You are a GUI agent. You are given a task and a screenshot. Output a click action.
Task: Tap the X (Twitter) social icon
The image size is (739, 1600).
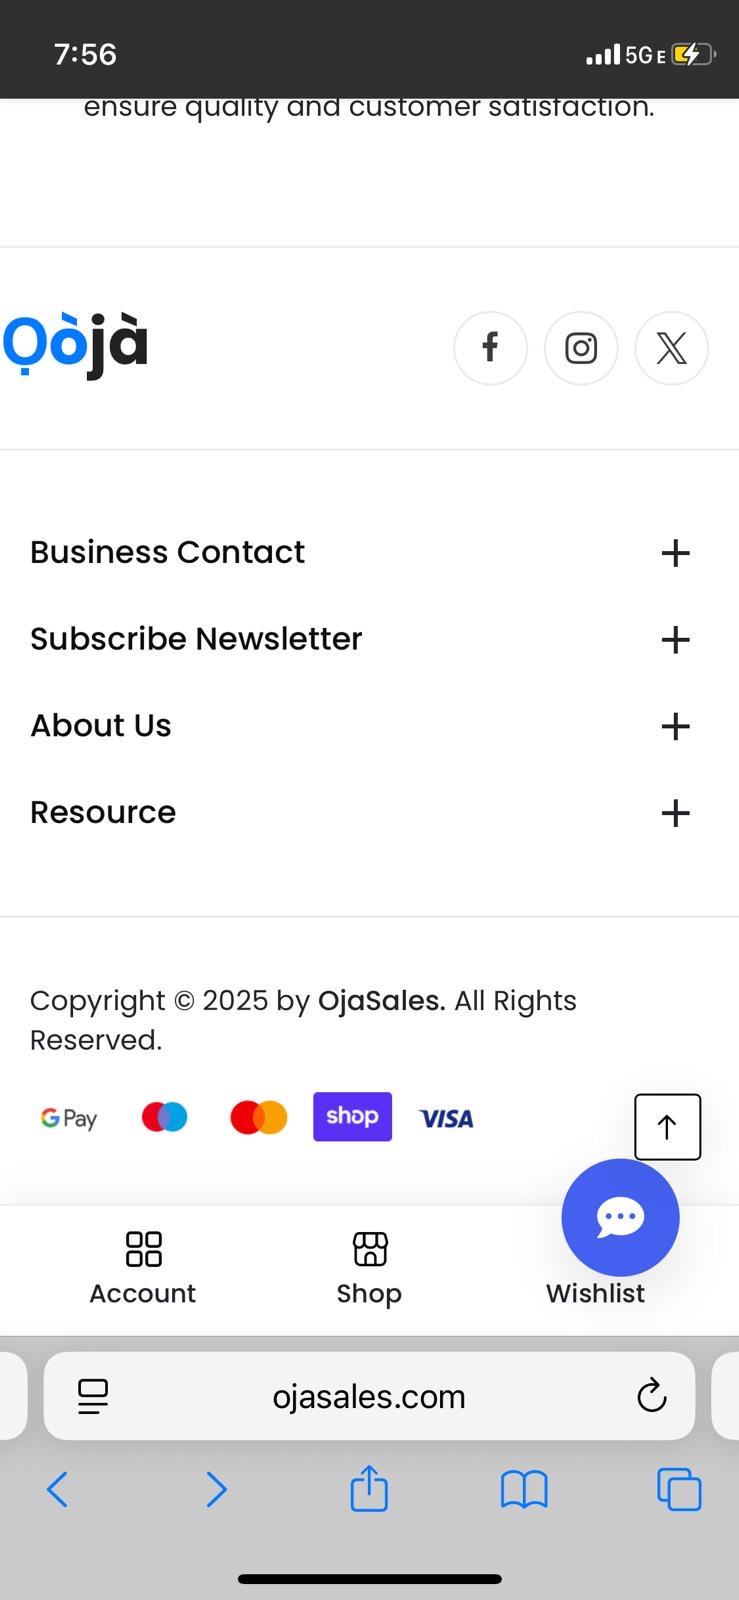pos(671,348)
